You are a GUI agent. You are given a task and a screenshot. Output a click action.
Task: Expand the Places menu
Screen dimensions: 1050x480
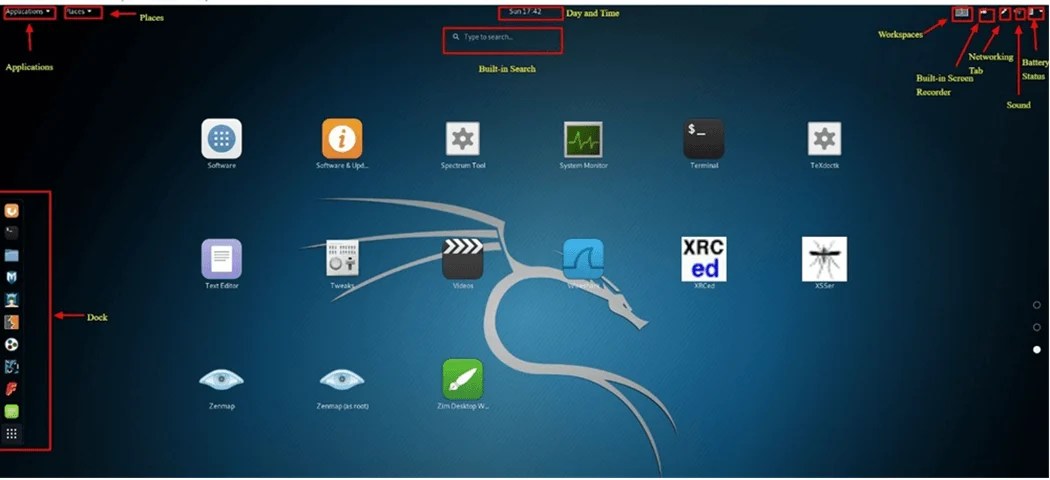pyautogui.click(x=79, y=12)
